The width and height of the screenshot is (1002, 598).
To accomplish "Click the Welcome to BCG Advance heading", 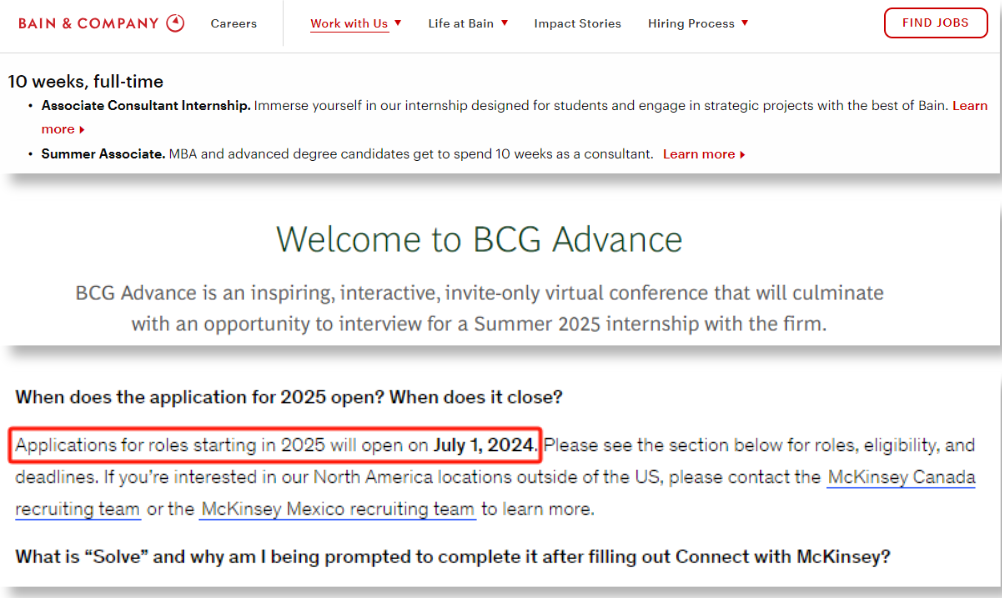I will [x=479, y=240].
